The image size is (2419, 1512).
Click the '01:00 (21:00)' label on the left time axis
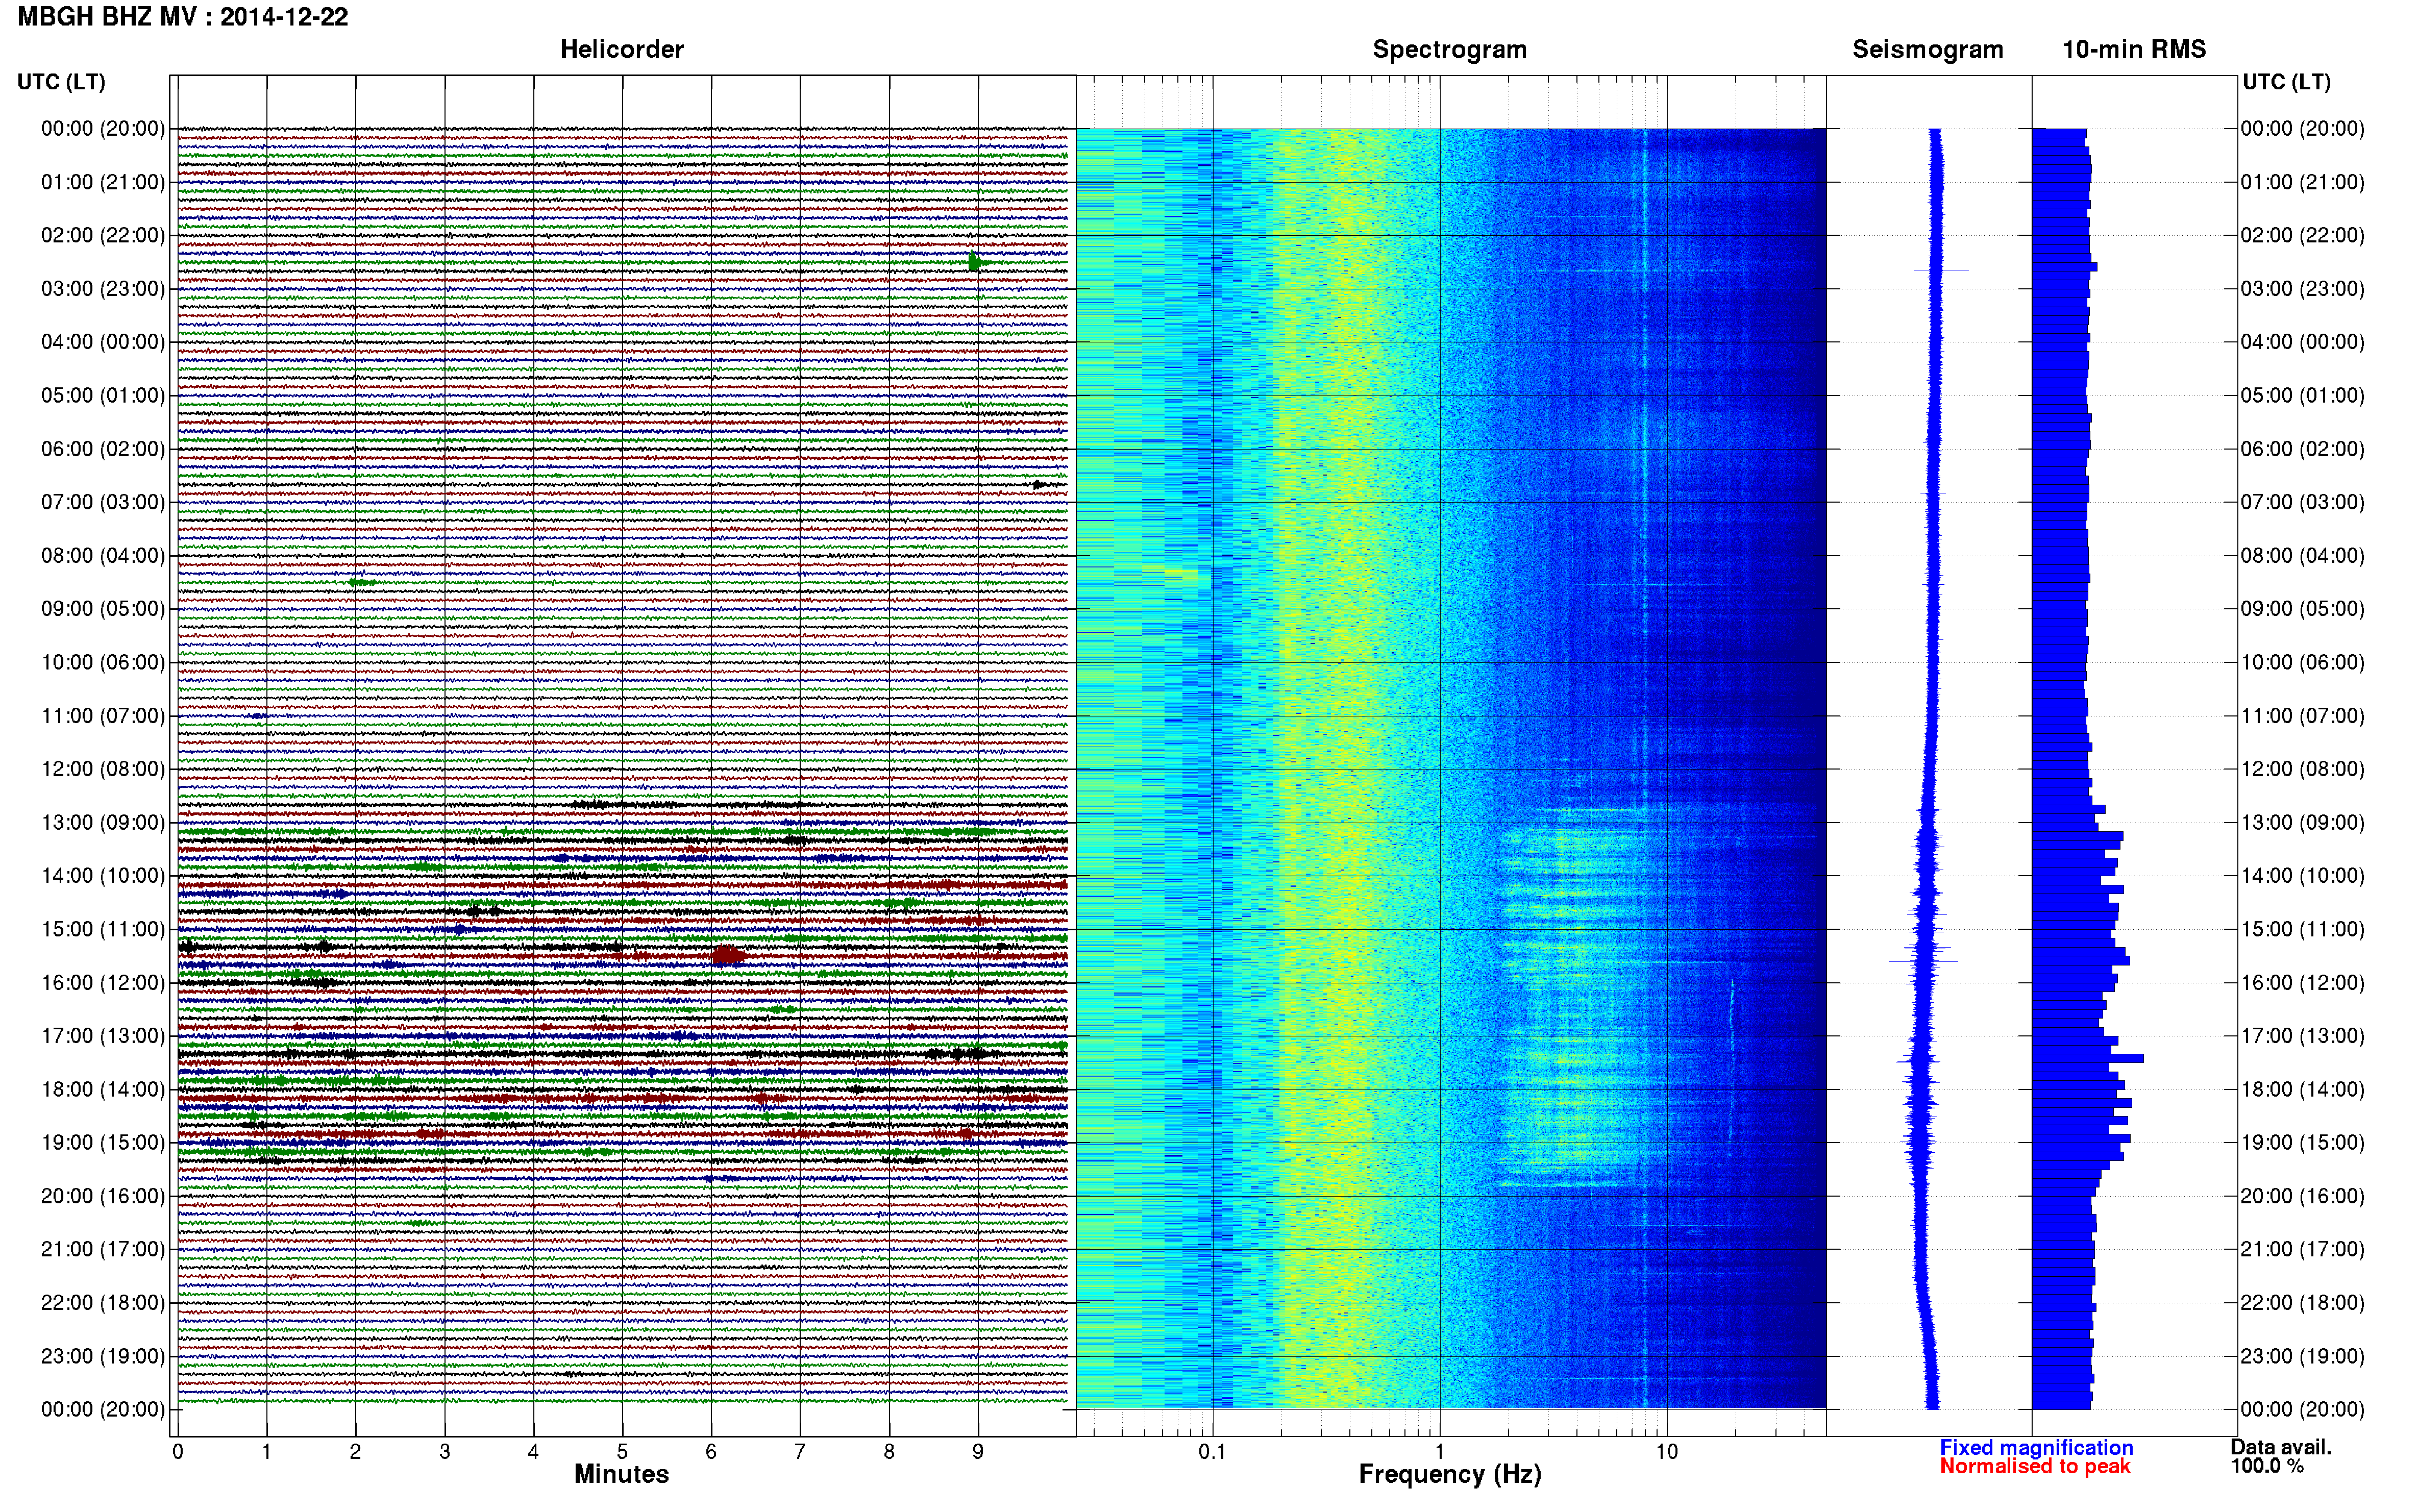click(103, 182)
